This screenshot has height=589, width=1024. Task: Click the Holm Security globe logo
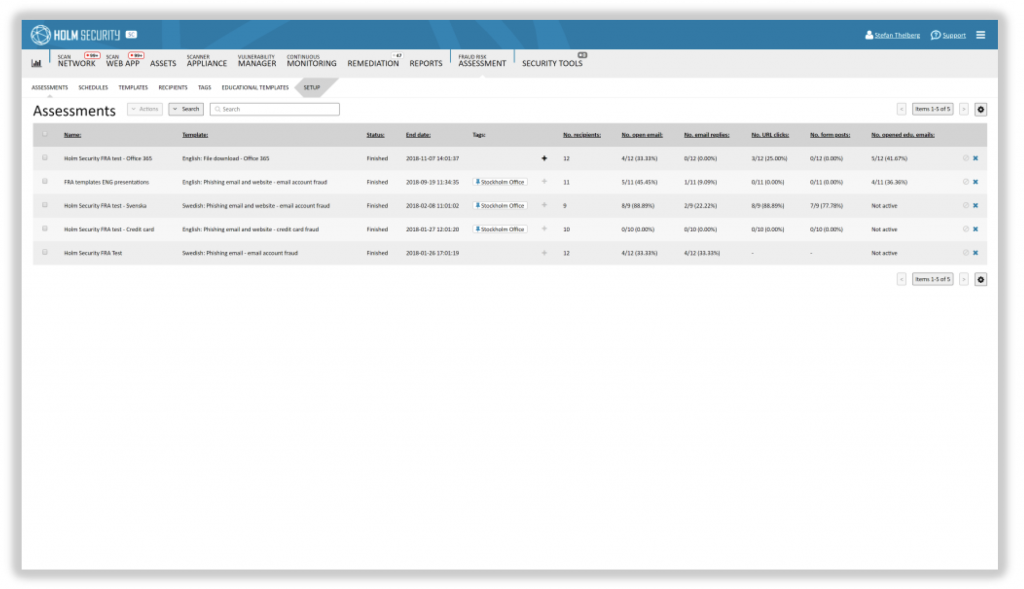pos(41,35)
